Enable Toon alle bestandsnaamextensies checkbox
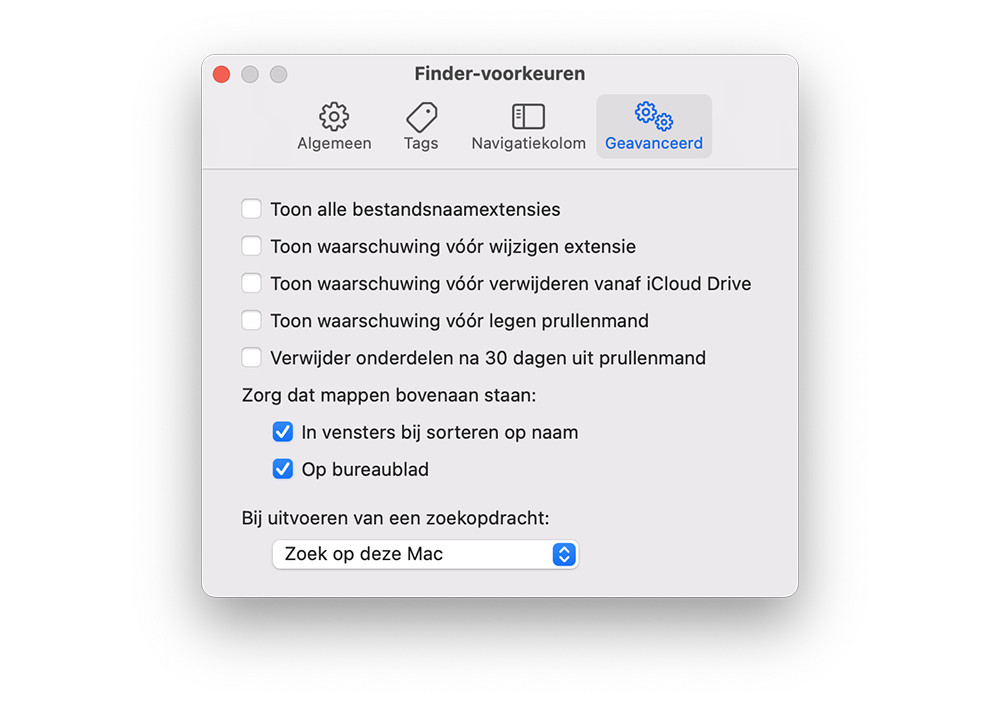1000x703 pixels. [251, 209]
